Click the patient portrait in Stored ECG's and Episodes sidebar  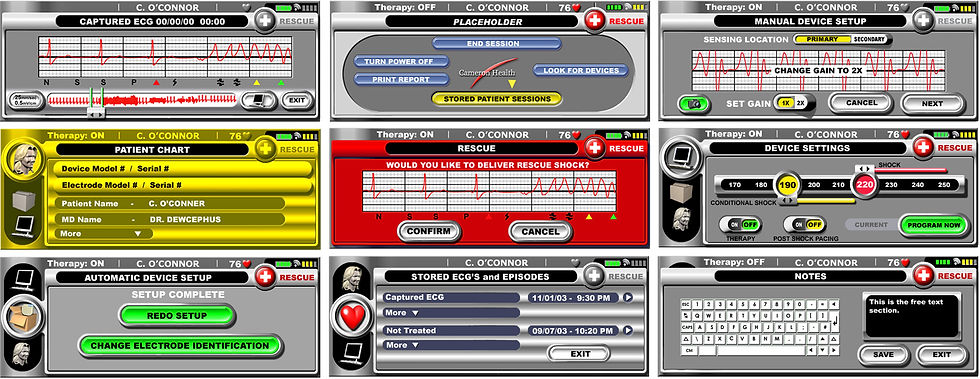[x=353, y=278]
